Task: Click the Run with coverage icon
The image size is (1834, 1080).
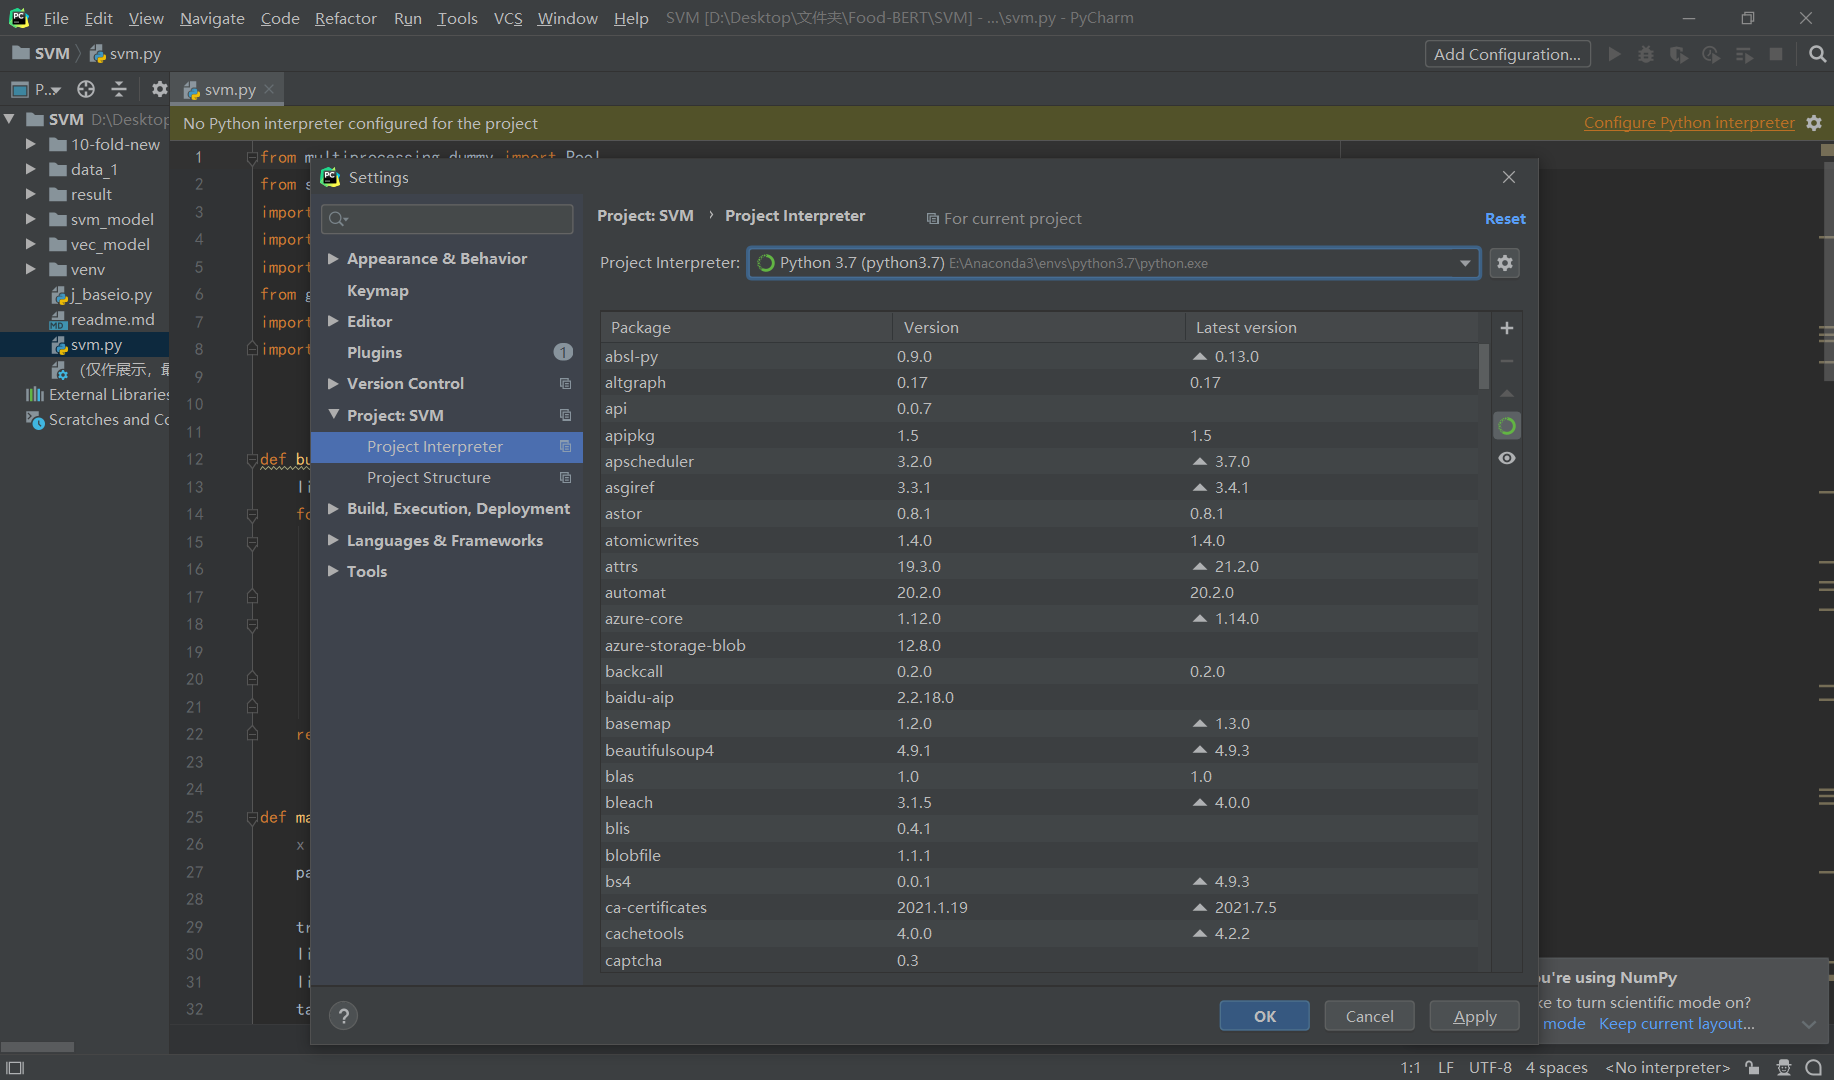Action: pyautogui.click(x=1679, y=54)
